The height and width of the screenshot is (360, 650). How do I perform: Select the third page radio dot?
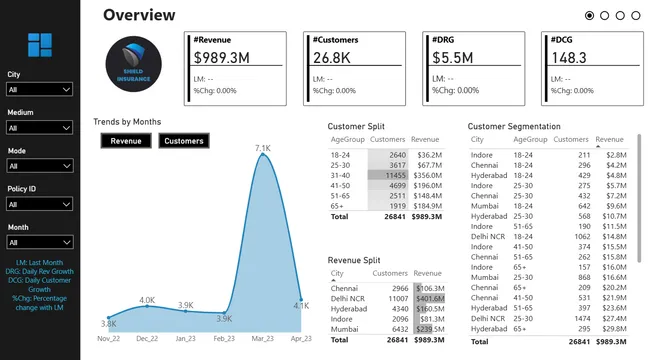coord(620,16)
